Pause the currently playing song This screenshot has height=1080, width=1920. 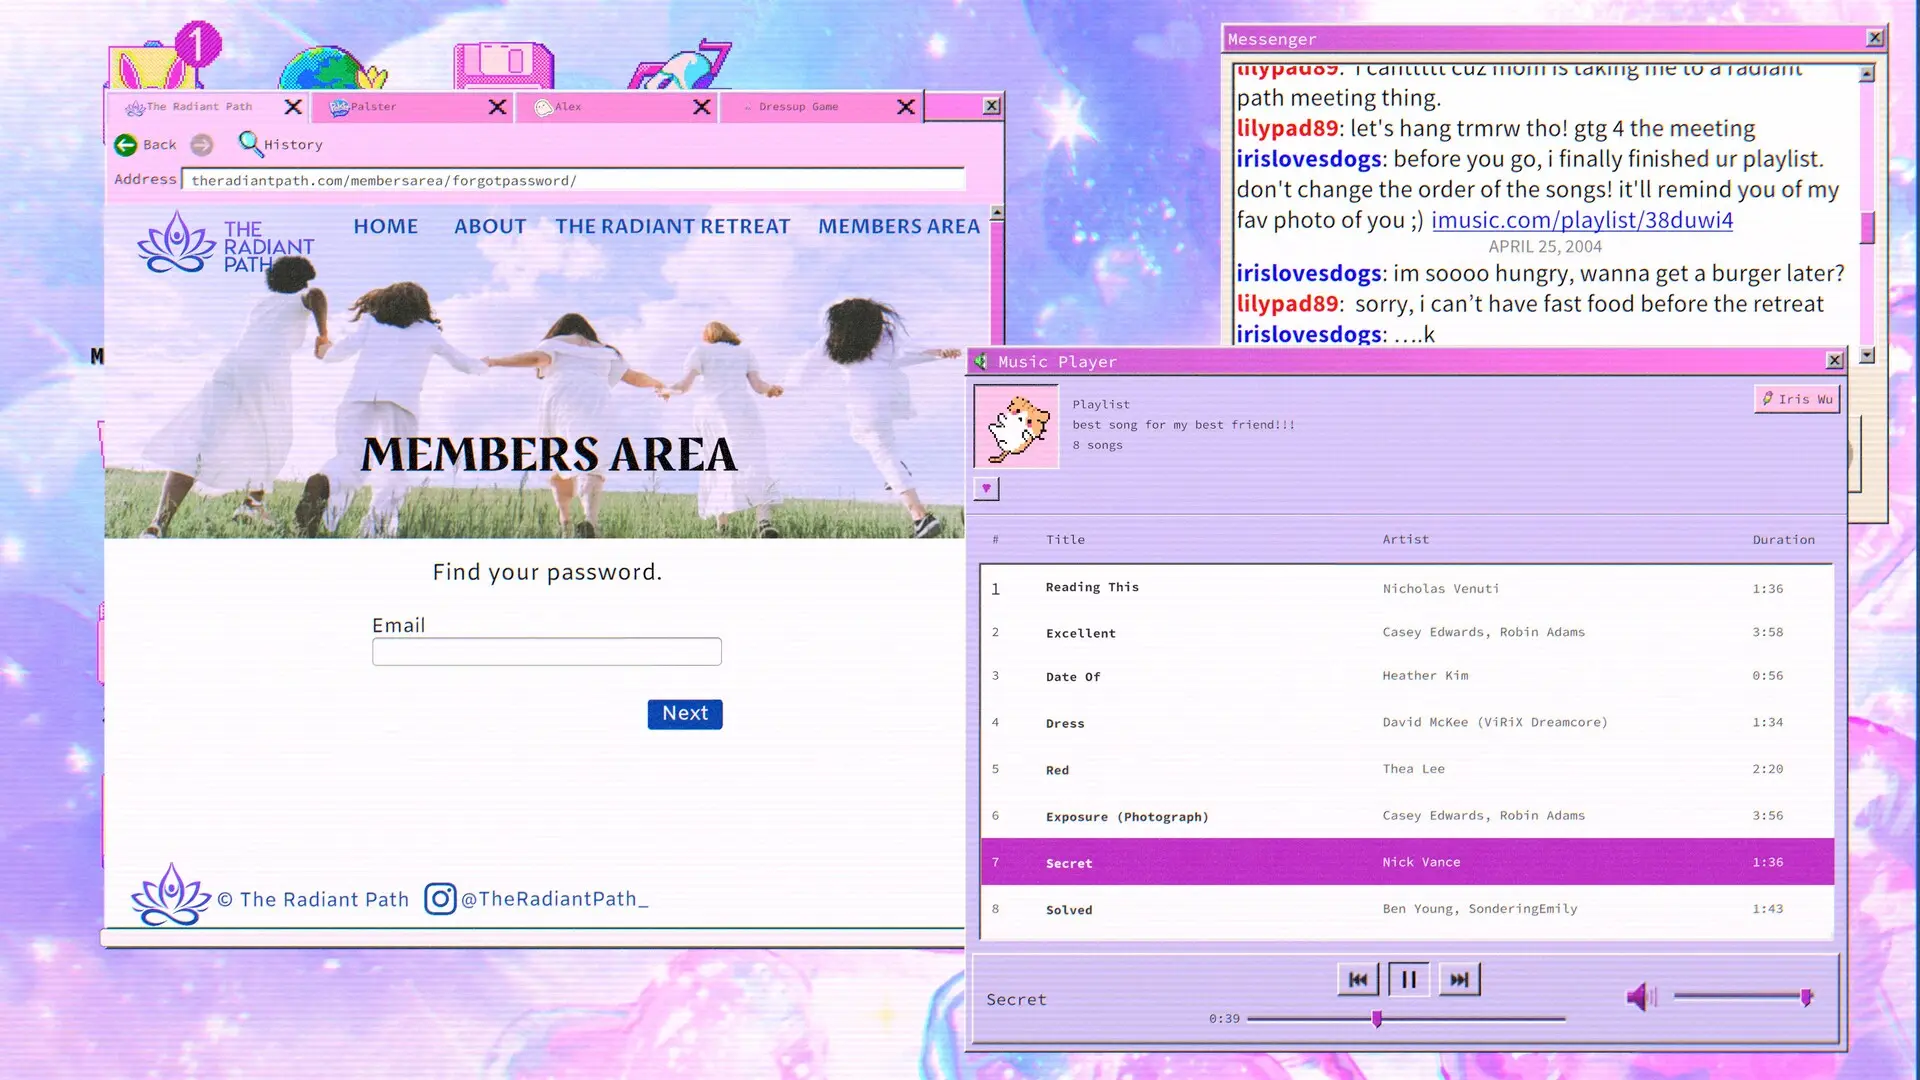1409,980
